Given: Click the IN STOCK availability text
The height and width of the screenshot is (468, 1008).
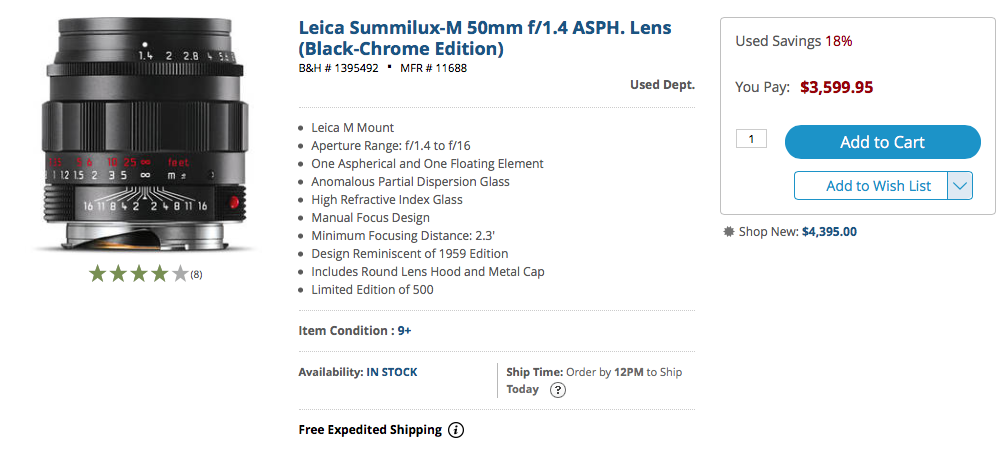Looking at the screenshot, I should pos(392,372).
